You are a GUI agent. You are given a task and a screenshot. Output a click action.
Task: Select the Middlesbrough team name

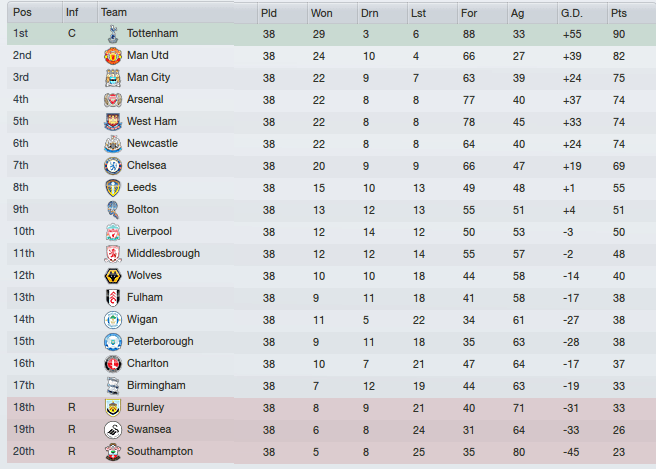coord(163,254)
